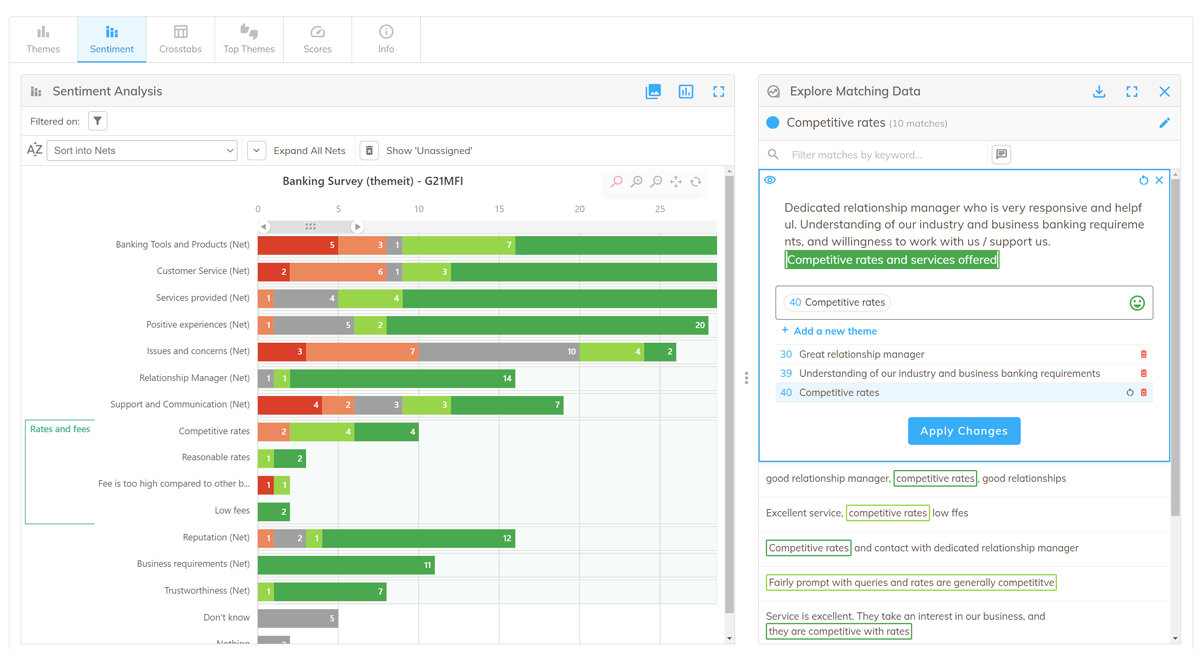Image resolution: width=1200 pixels, height=660 pixels.
Task: Click the Rates and fees net label
Action: coord(60,429)
